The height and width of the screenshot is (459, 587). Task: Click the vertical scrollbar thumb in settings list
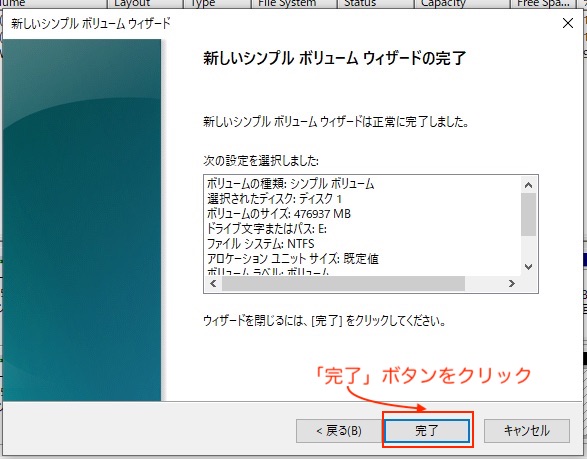point(529,215)
